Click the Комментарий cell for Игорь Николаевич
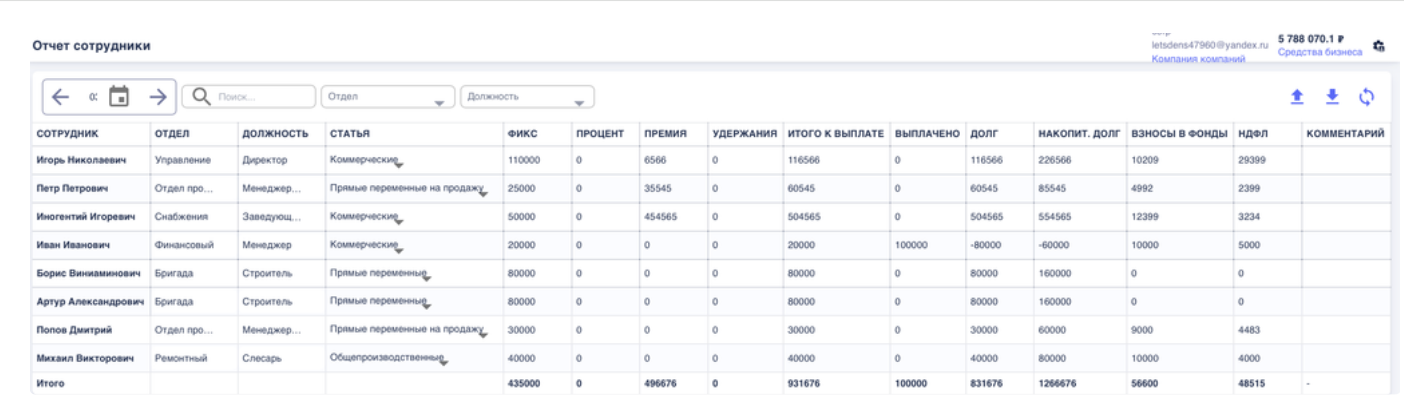Image resolution: width=1404 pixels, height=410 pixels. [x=1345, y=160]
